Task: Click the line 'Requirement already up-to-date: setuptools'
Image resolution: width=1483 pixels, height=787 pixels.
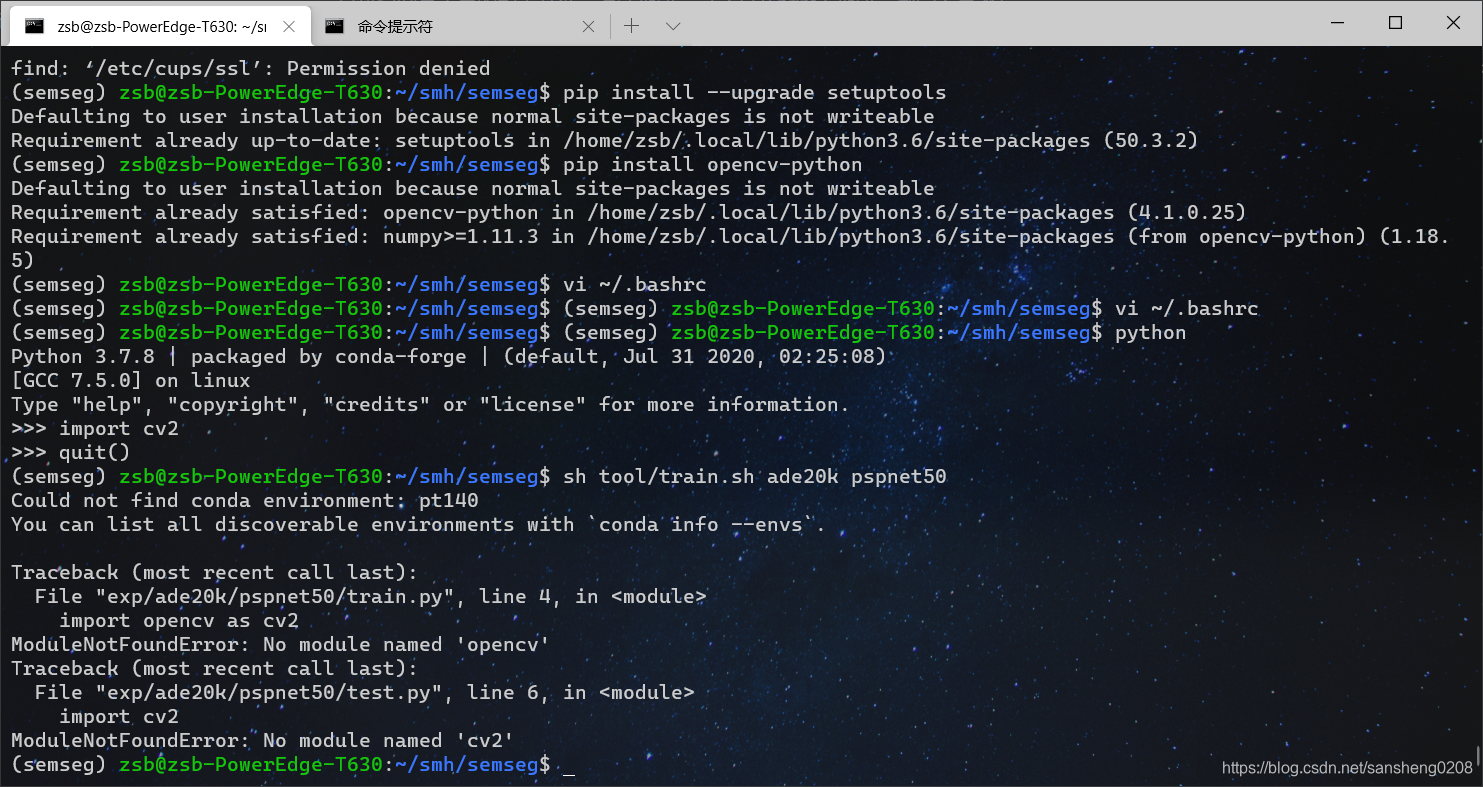Action: point(605,140)
